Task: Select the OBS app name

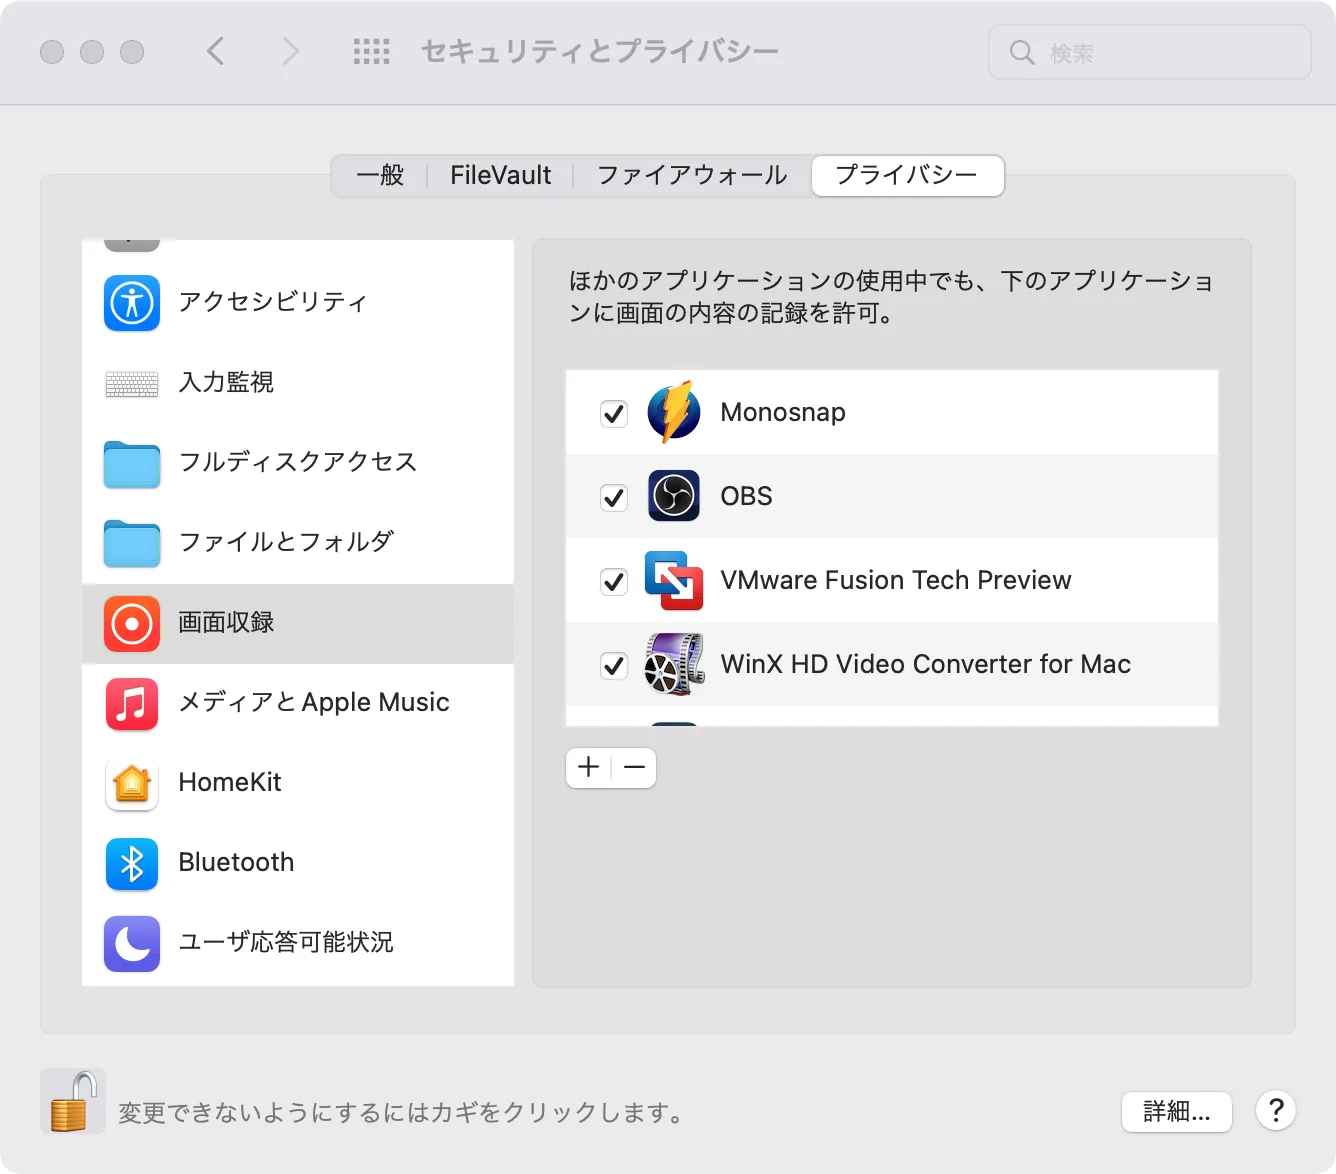Action: [747, 496]
